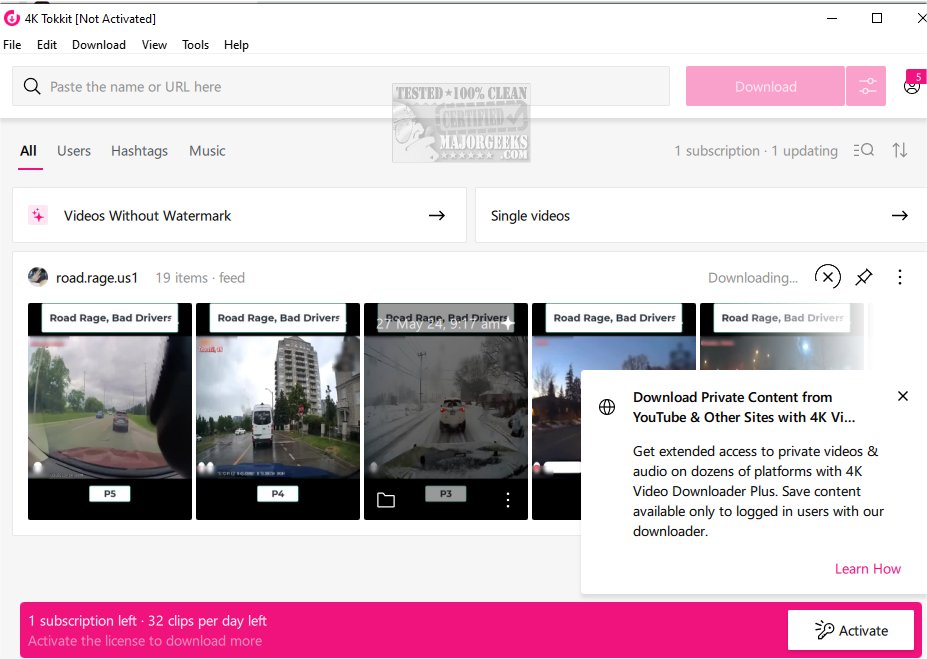Open the Single videos card

[701, 215]
